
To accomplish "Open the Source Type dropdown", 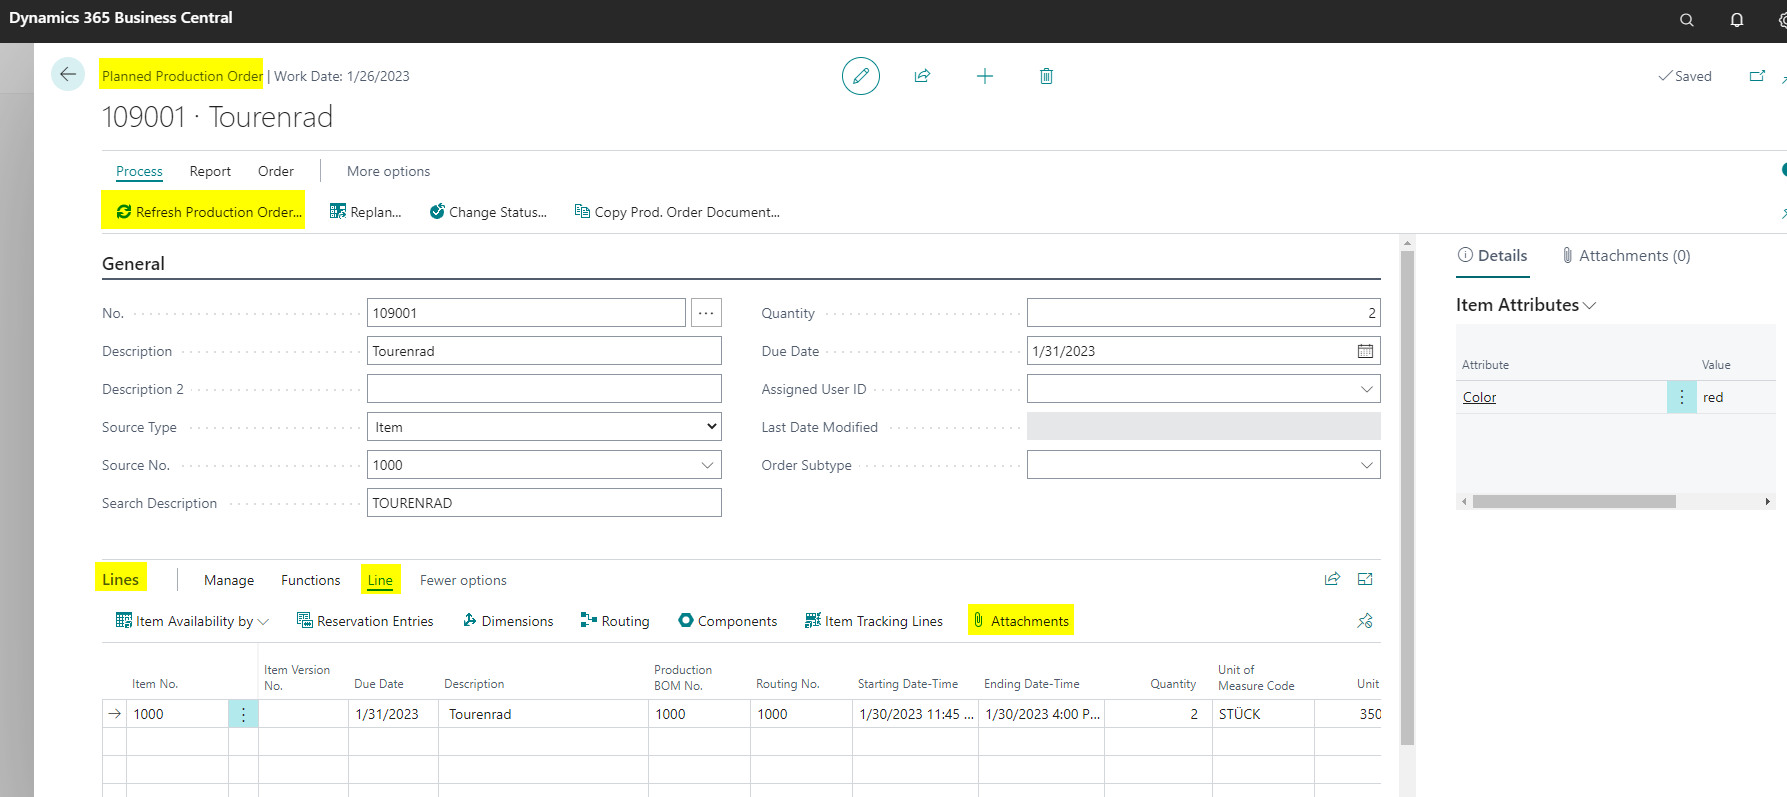I will tap(544, 427).
